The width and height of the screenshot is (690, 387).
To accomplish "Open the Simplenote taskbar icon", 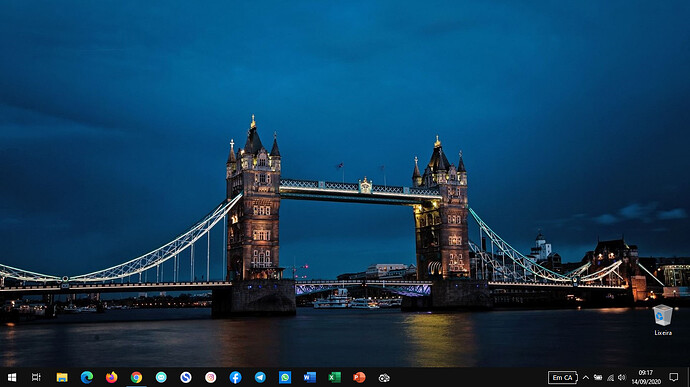I will (x=186, y=377).
